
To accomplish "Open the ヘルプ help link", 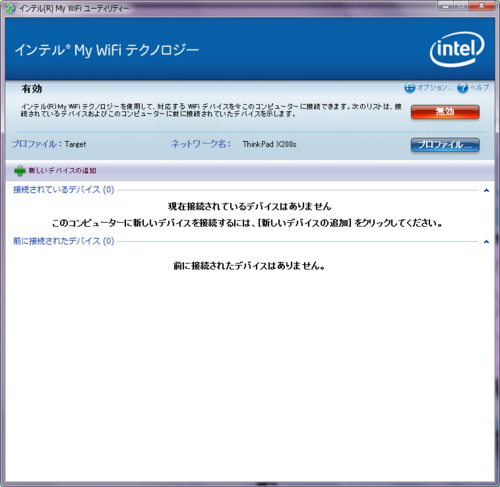I will point(479,87).
